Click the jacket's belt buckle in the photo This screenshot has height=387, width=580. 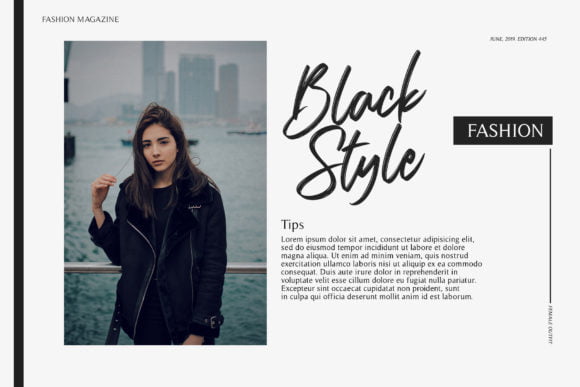214,322
